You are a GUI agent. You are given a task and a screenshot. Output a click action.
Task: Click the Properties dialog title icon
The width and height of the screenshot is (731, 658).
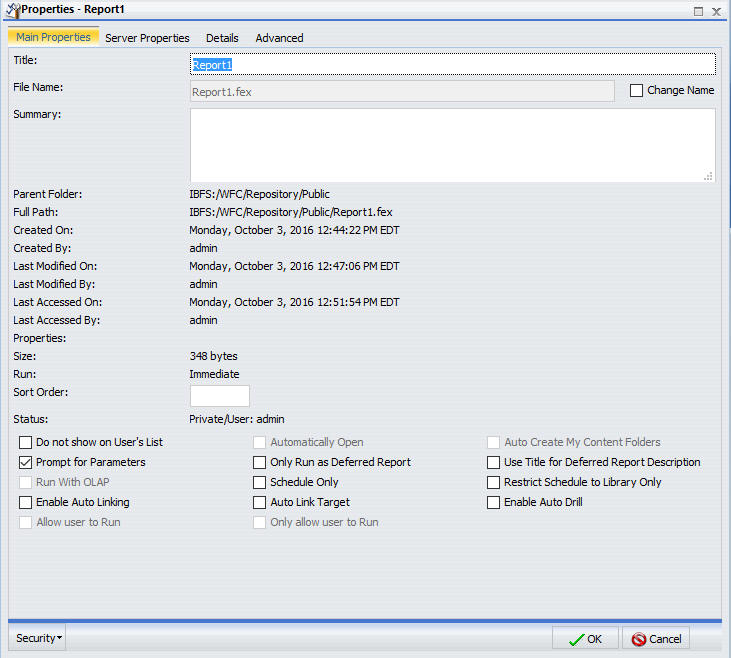(13, 10)
